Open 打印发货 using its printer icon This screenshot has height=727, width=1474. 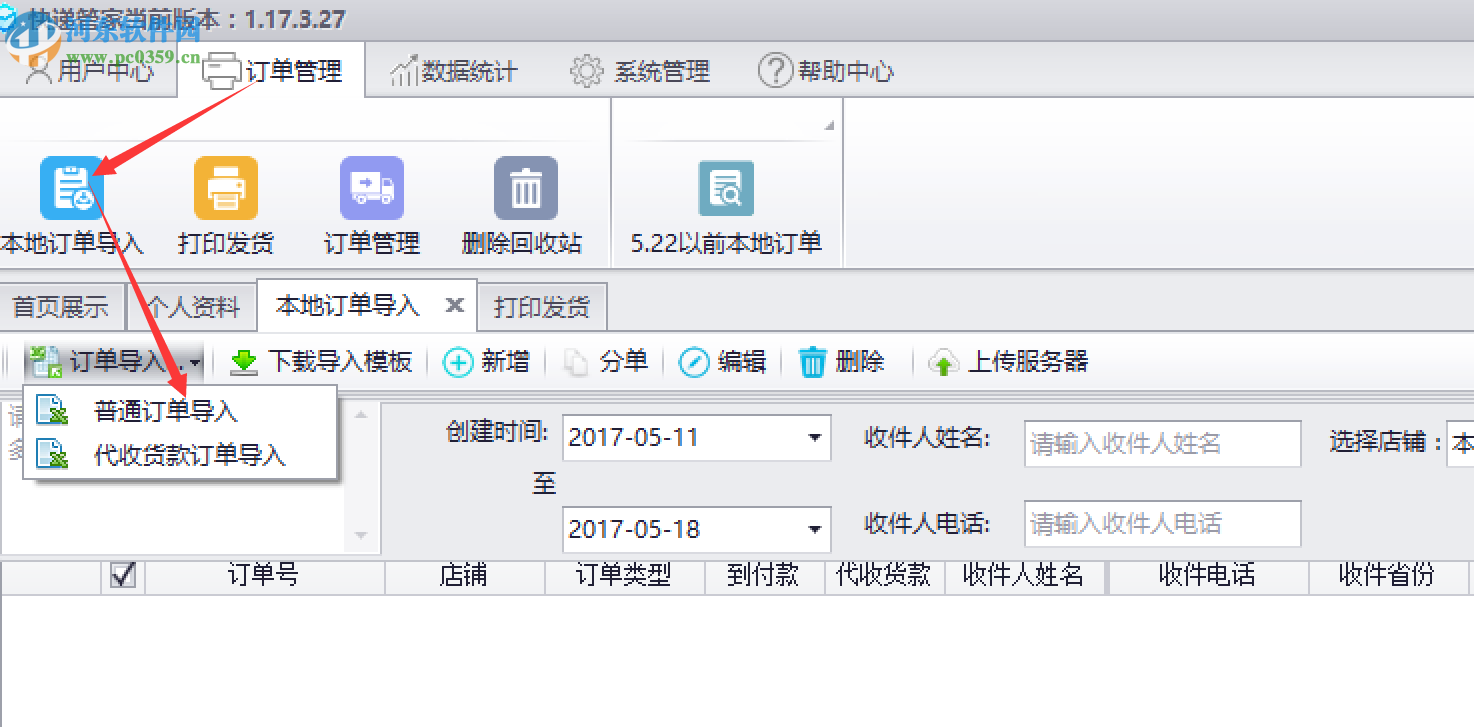click(225, 188)
